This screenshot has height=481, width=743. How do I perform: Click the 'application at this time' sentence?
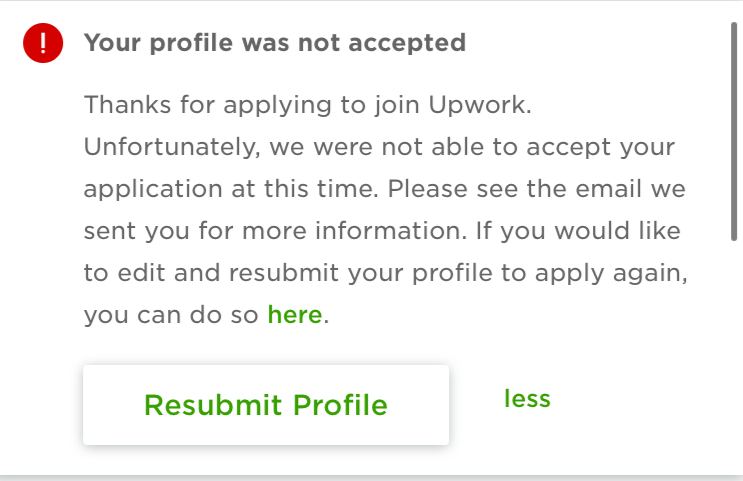231,189
